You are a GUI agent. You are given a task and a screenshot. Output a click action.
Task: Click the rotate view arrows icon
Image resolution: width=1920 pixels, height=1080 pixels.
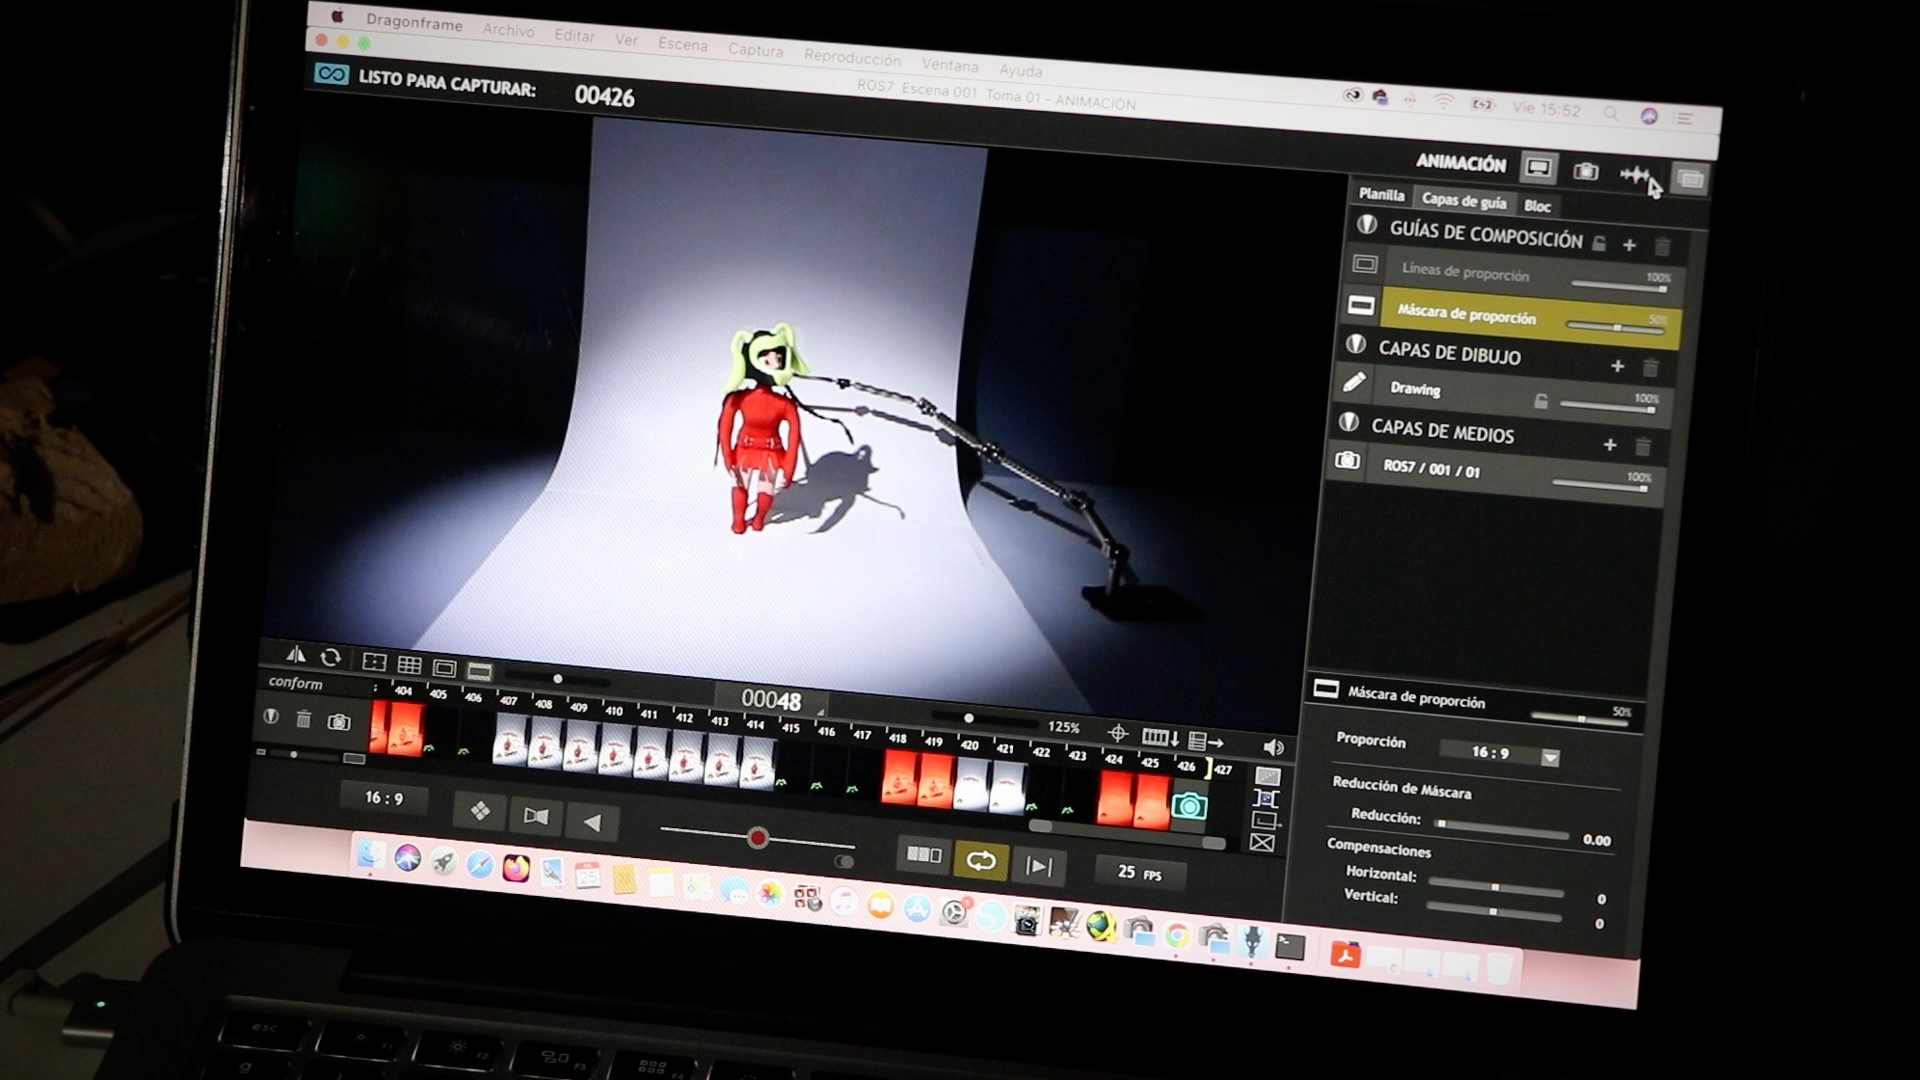331,658
